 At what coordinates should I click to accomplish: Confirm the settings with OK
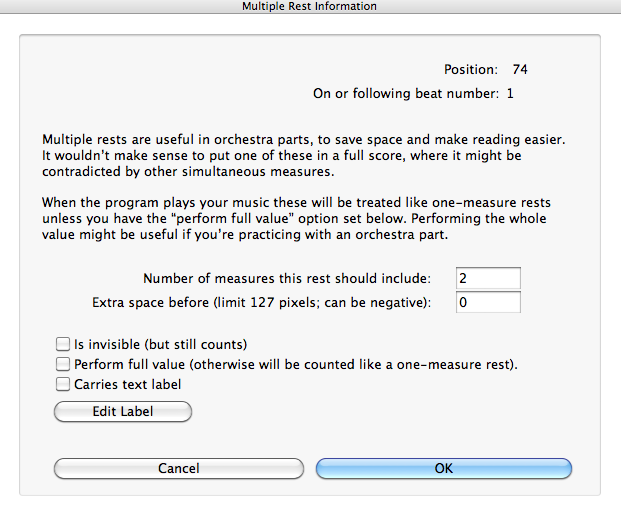pos(444,468)
